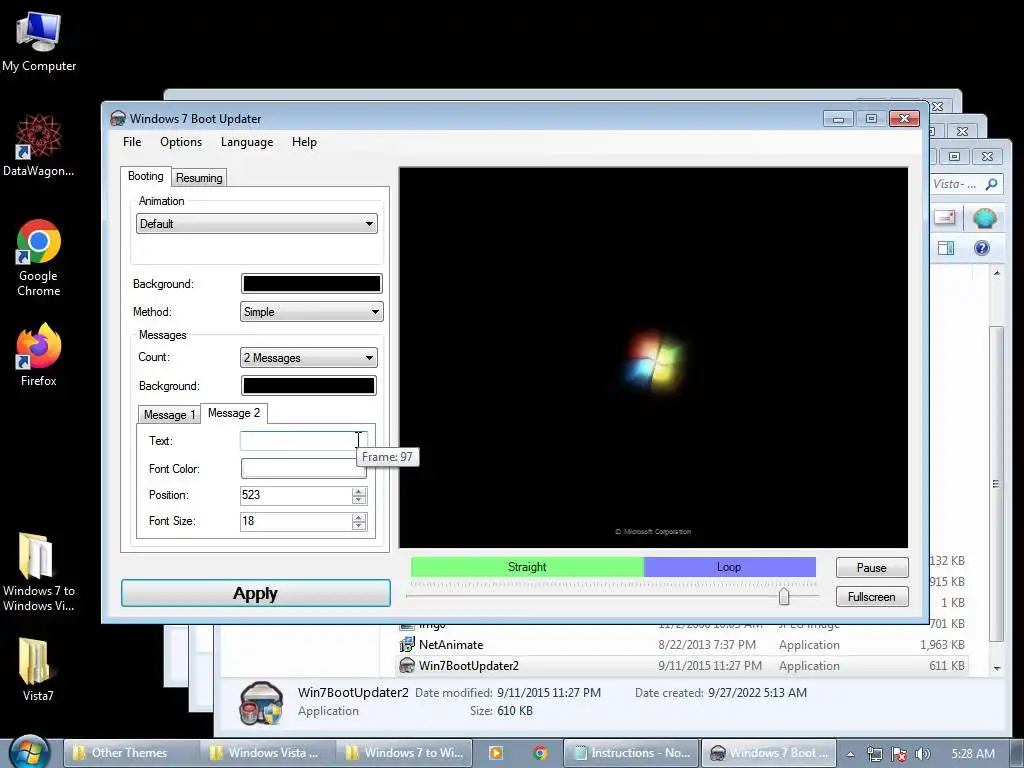
Task: Open the Other Themes taskbar window
Action: click(x=129, y=753)
